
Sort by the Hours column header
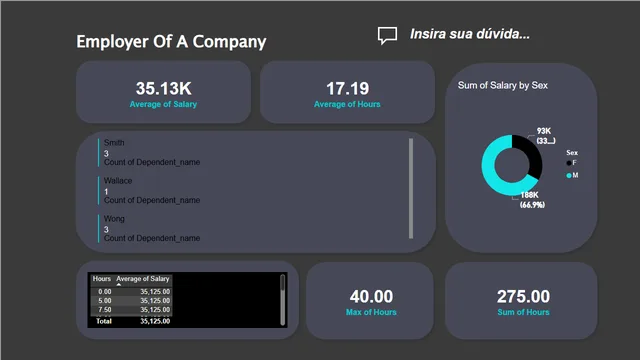102,279
